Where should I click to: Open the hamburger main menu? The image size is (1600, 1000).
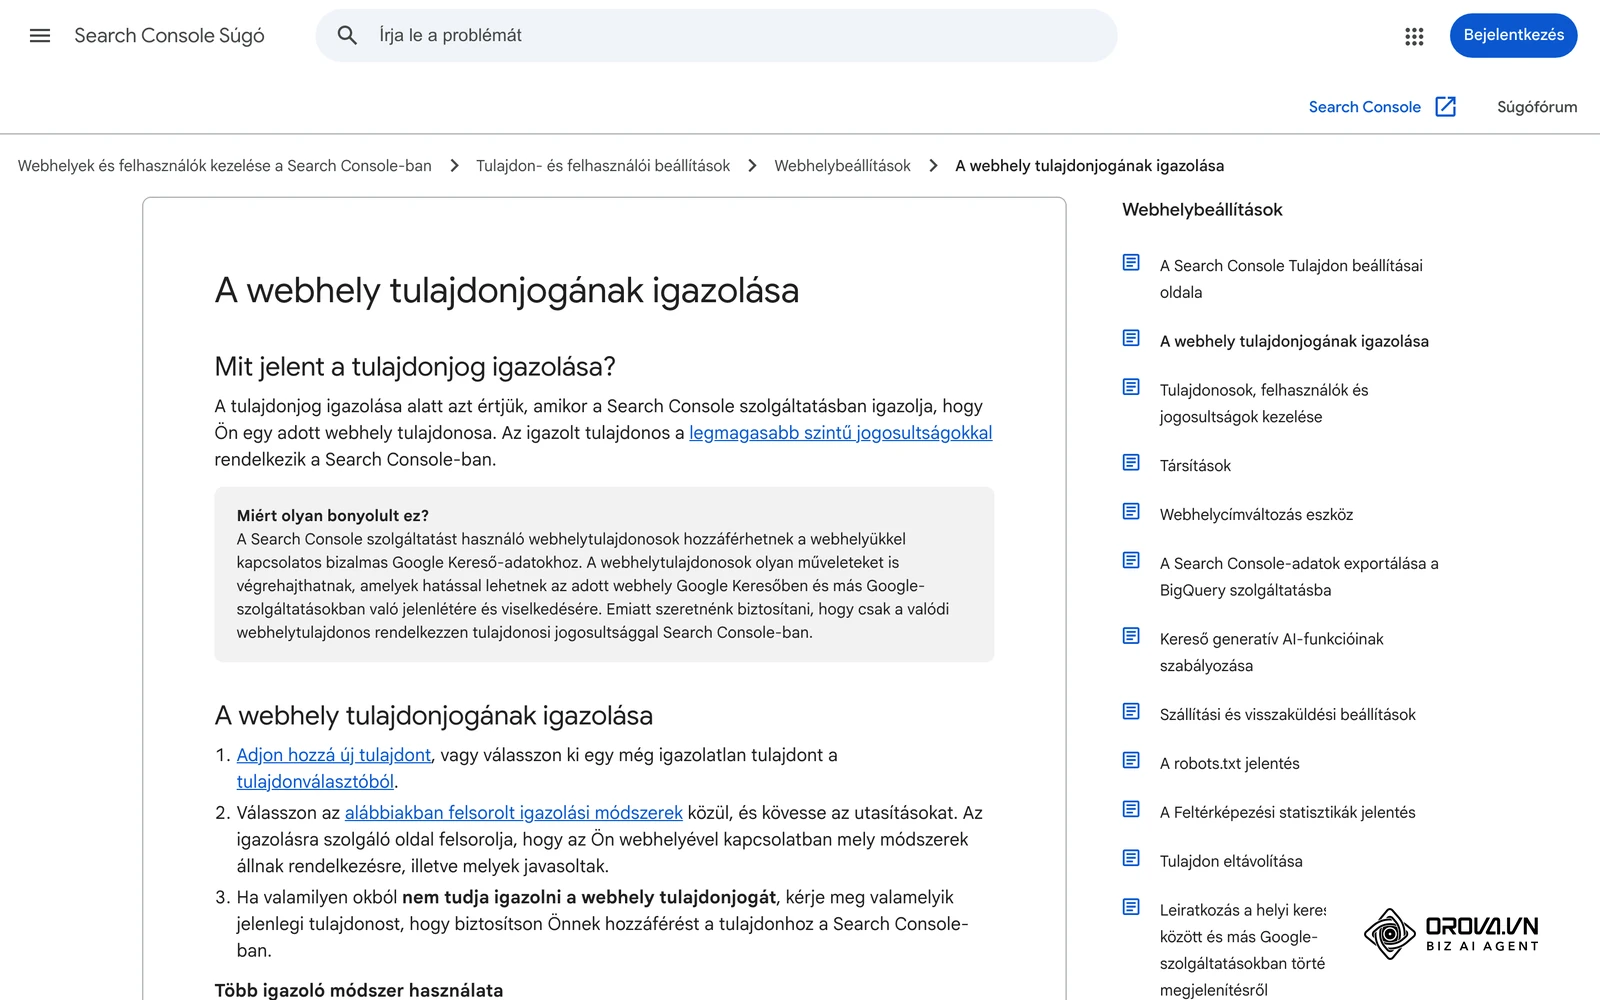[40, 36]
